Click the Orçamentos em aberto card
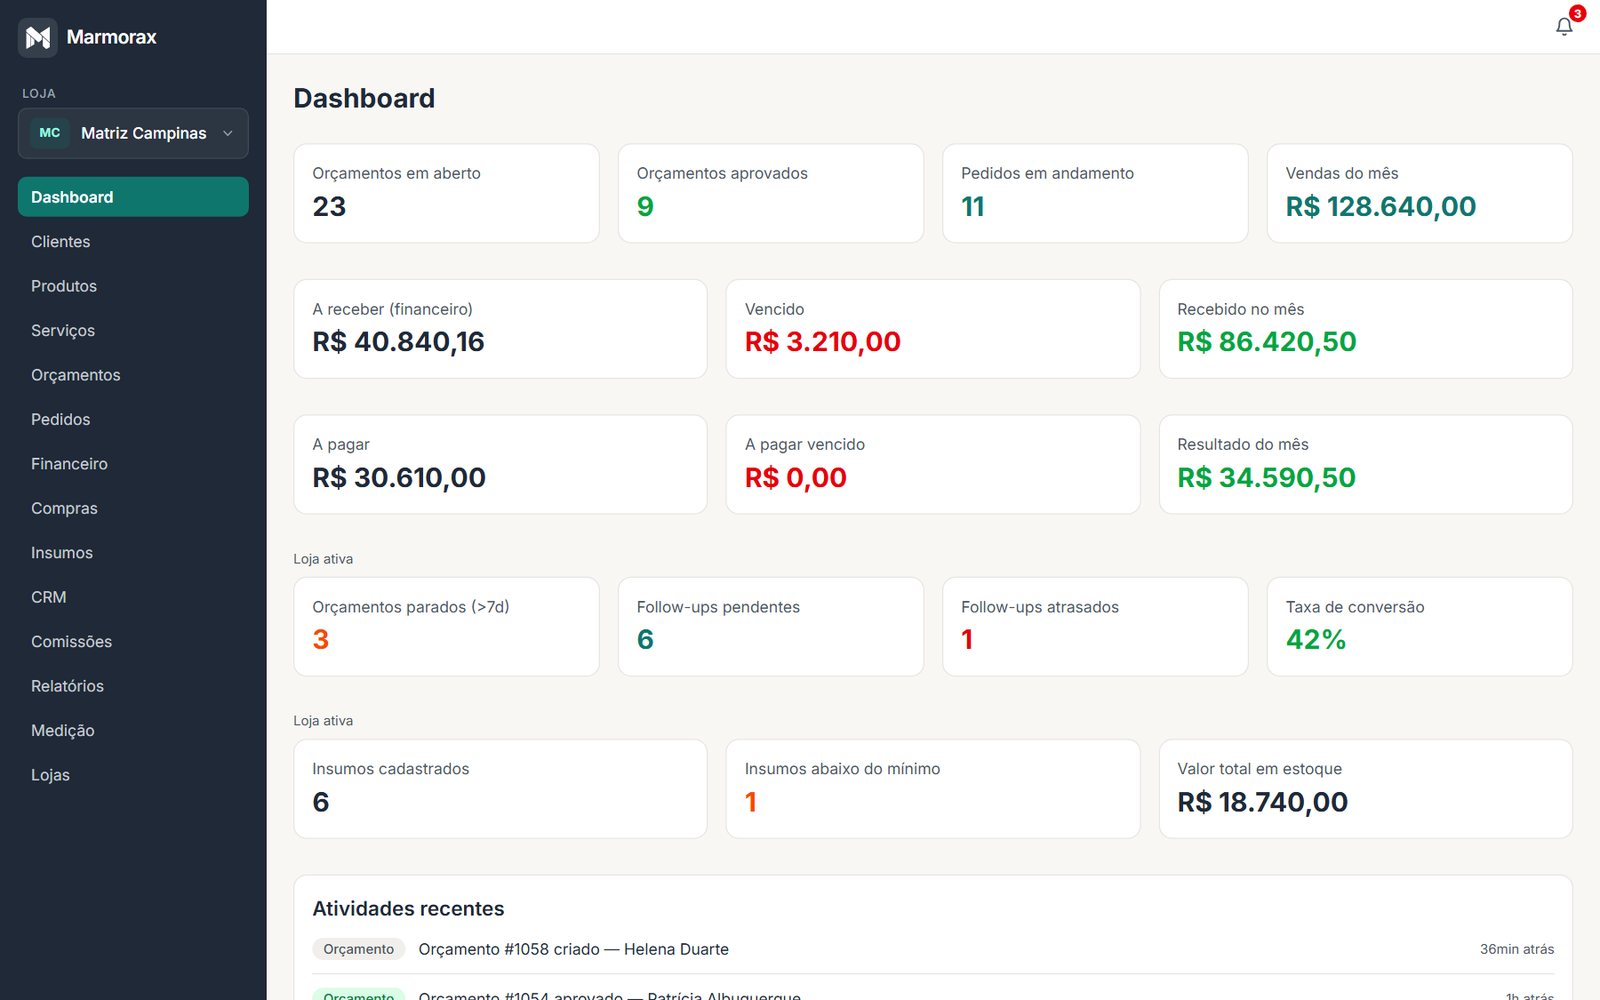Image resolution: width=1600 pixels, height=1000 pixels. click(x=446, y=193)
